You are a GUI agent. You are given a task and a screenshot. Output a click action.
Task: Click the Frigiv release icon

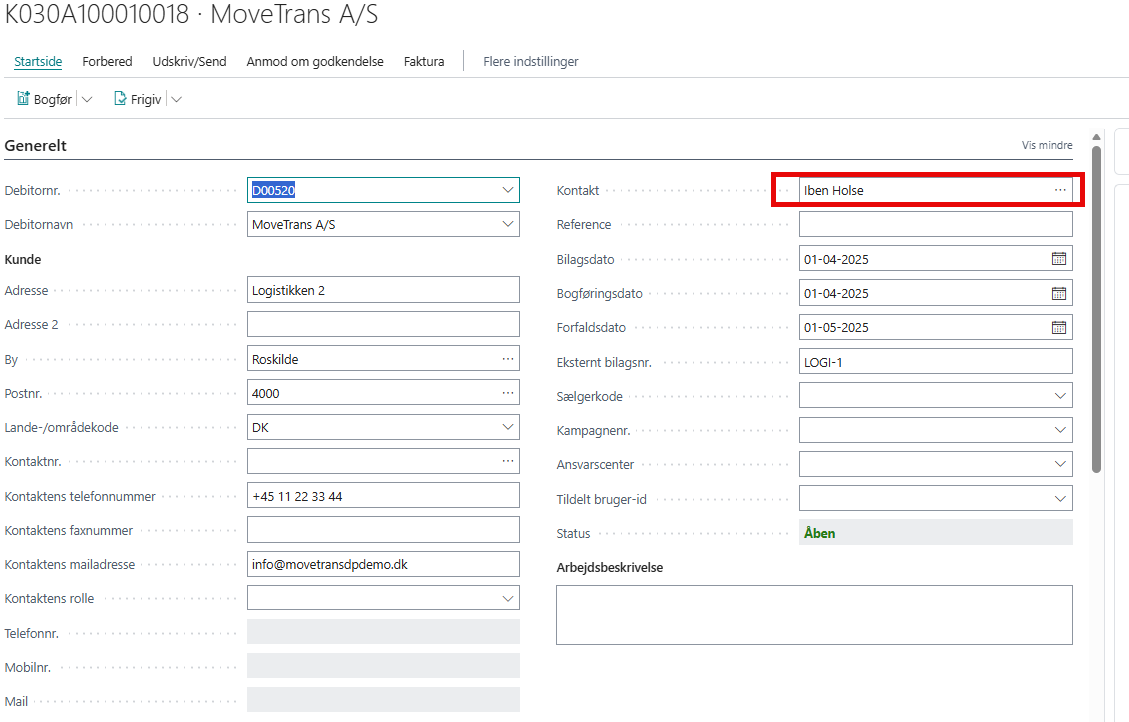pos(120,99)
